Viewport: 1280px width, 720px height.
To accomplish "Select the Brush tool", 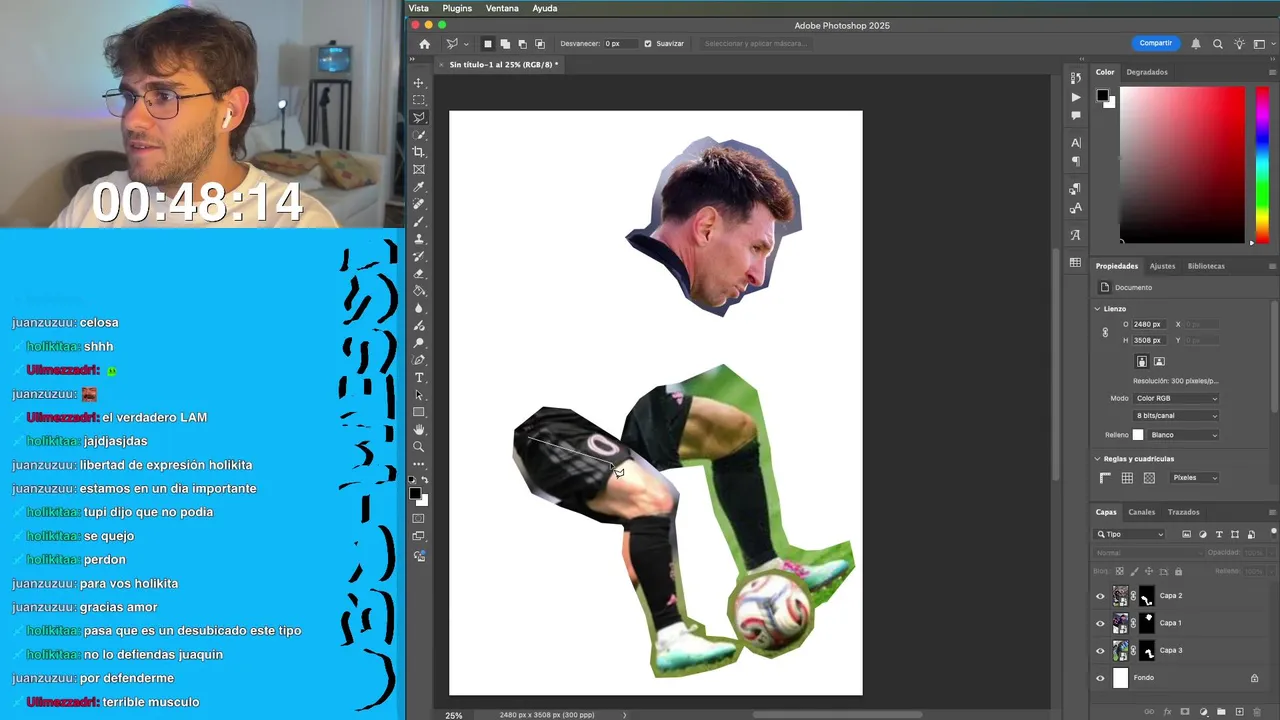I will (x=419, y=221).
